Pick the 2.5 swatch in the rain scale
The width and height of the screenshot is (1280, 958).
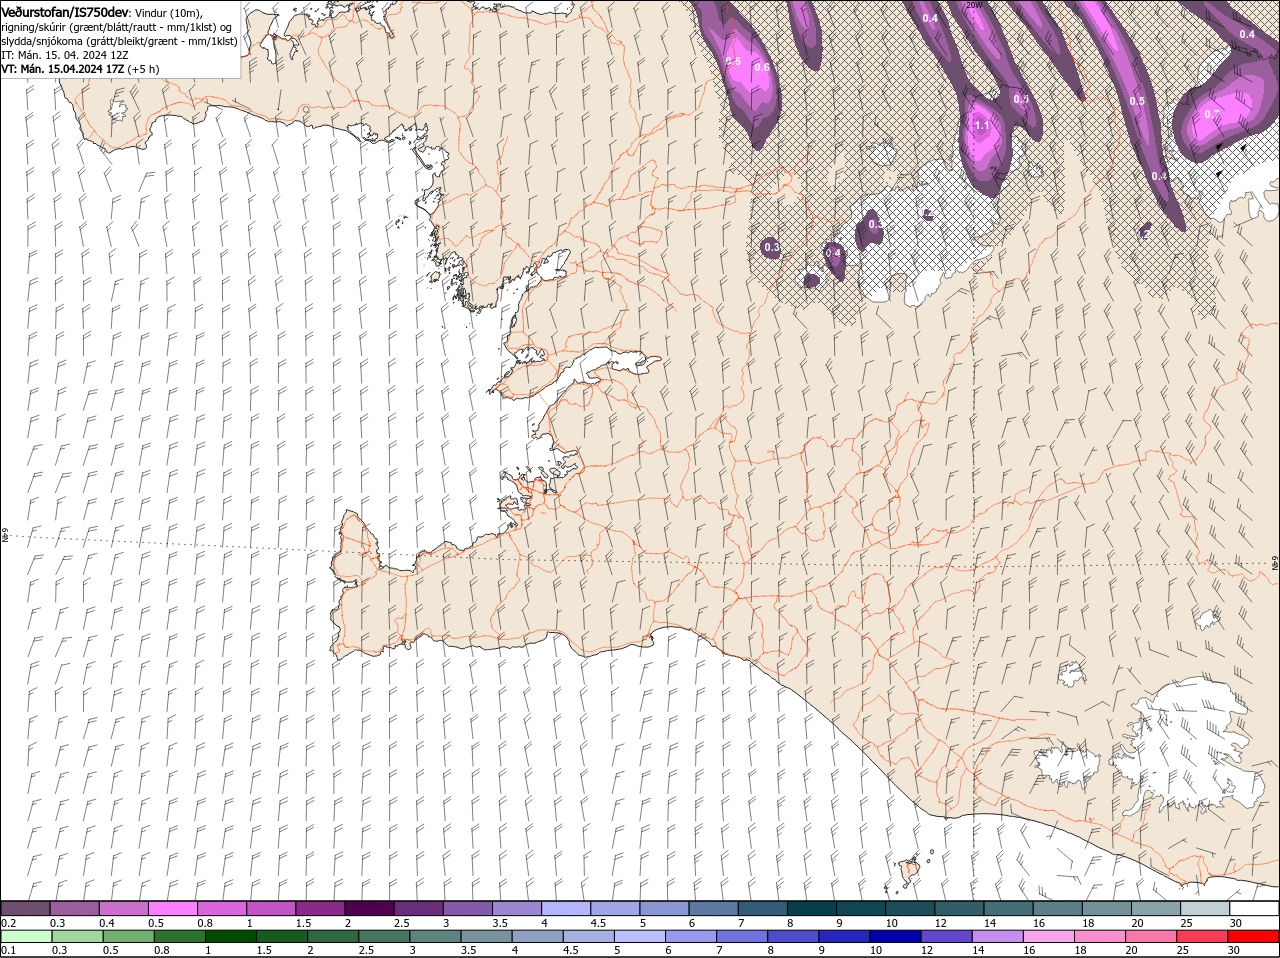pos(385,936)
